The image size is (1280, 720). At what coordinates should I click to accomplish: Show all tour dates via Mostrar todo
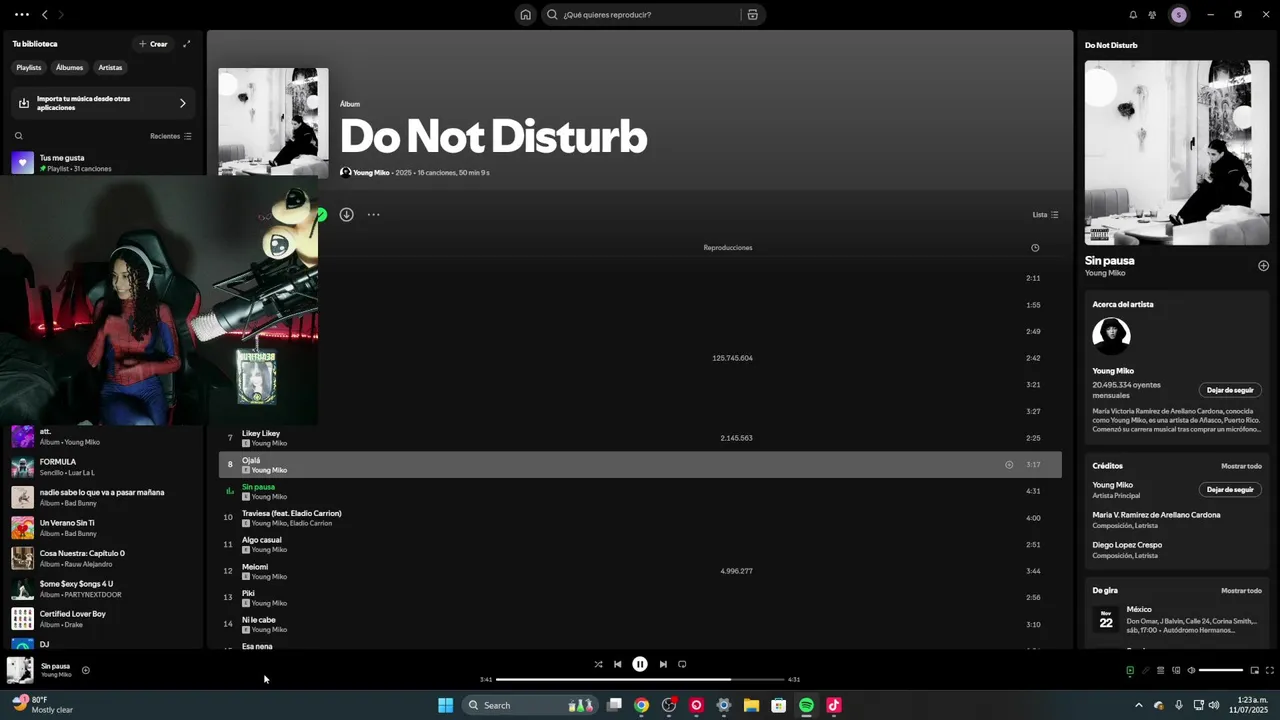pyautogui.click(x=1241, y=591)
